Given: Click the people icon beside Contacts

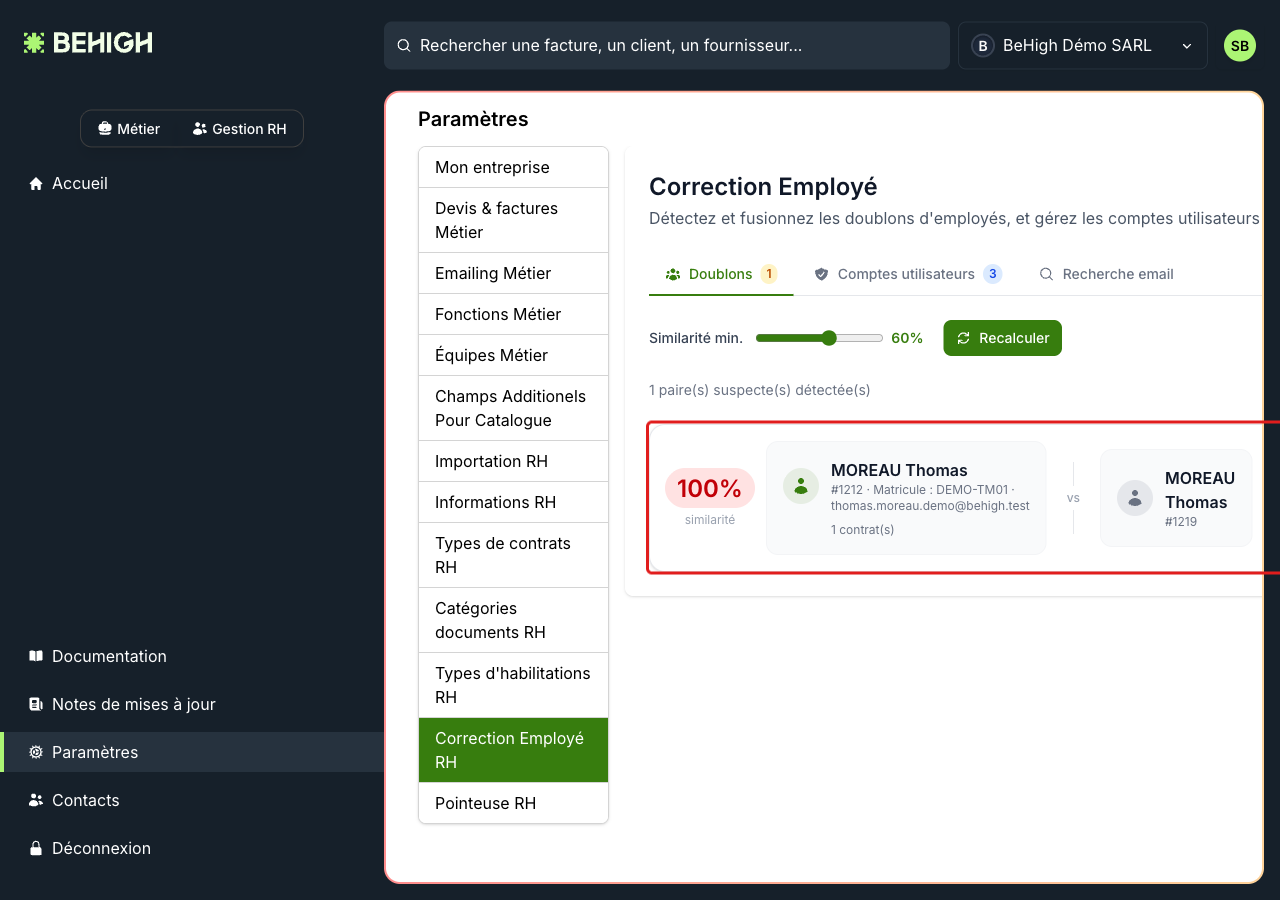Looking at the screenshot, I should (x=36, y=800).
